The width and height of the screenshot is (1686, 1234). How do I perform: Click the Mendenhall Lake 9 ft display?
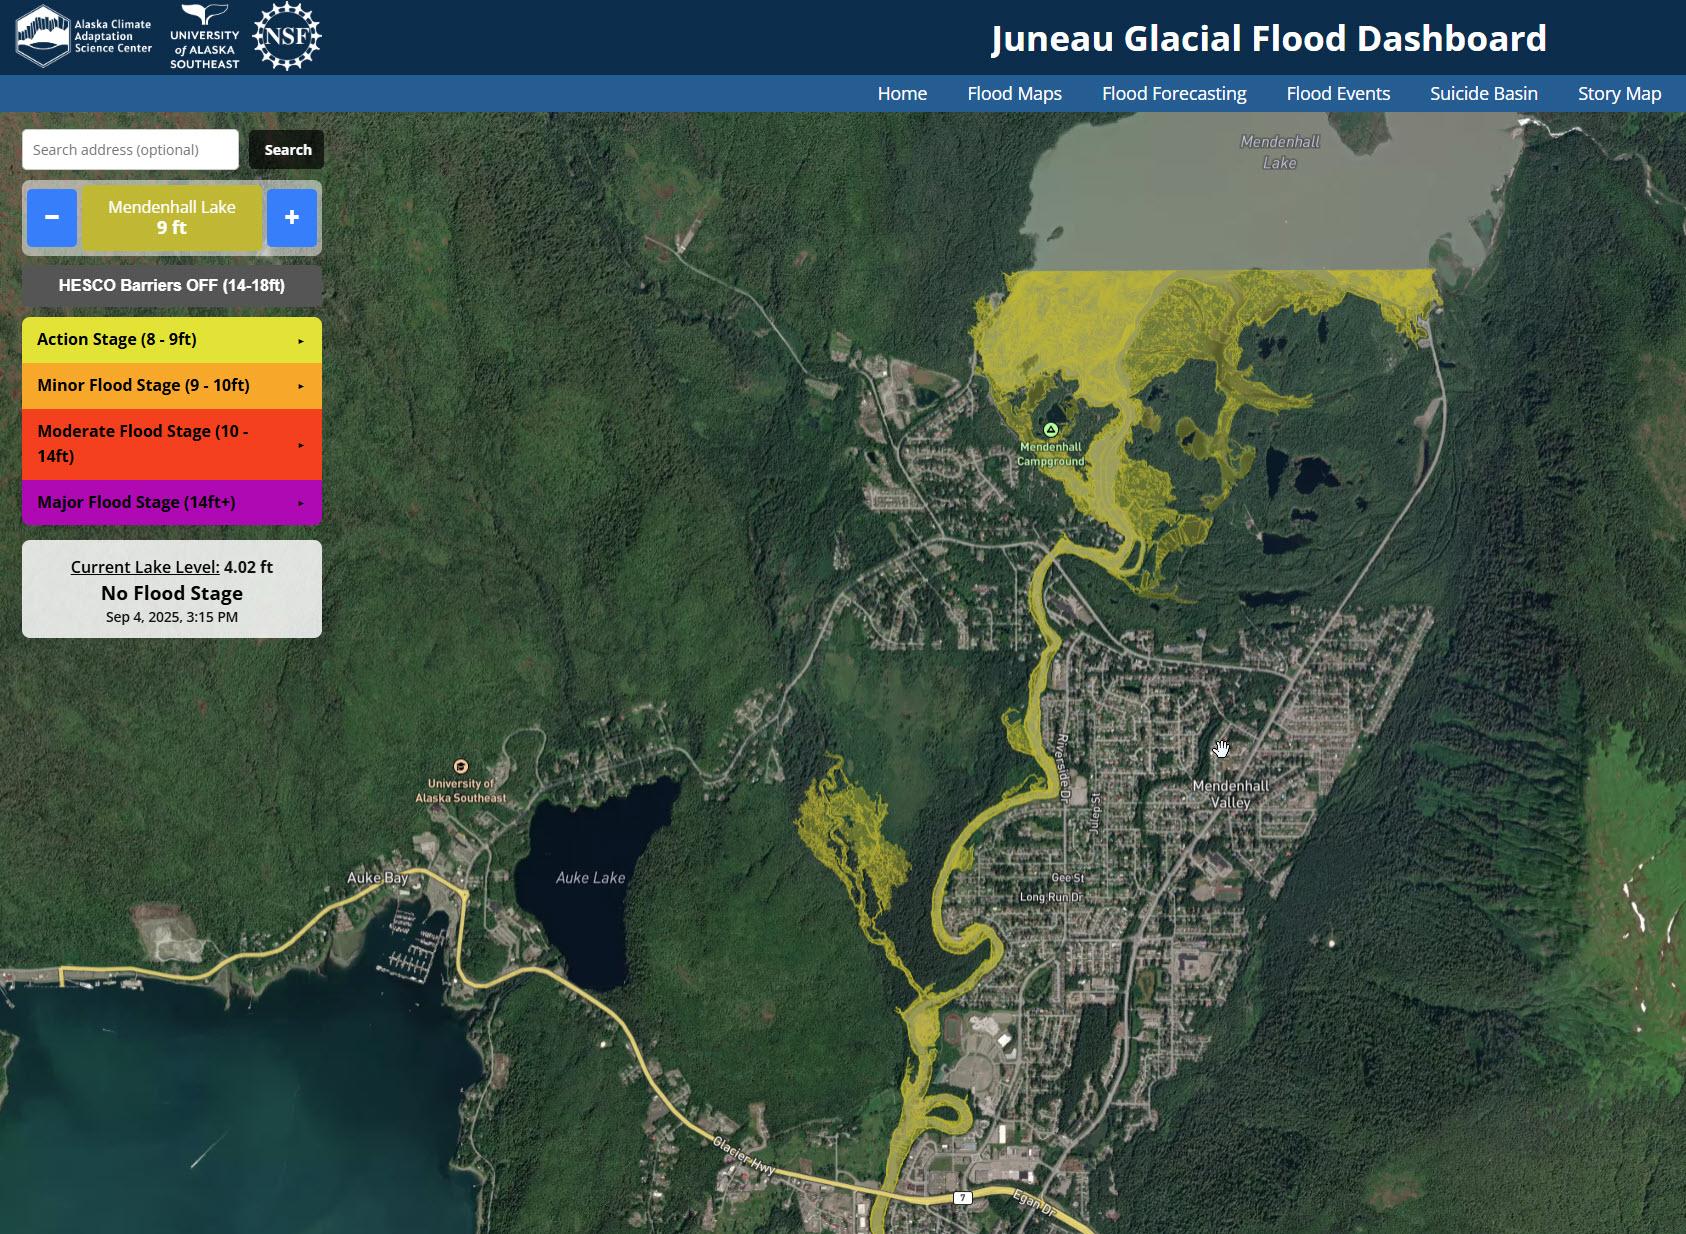pyautogui.click(x=172, y=217)
